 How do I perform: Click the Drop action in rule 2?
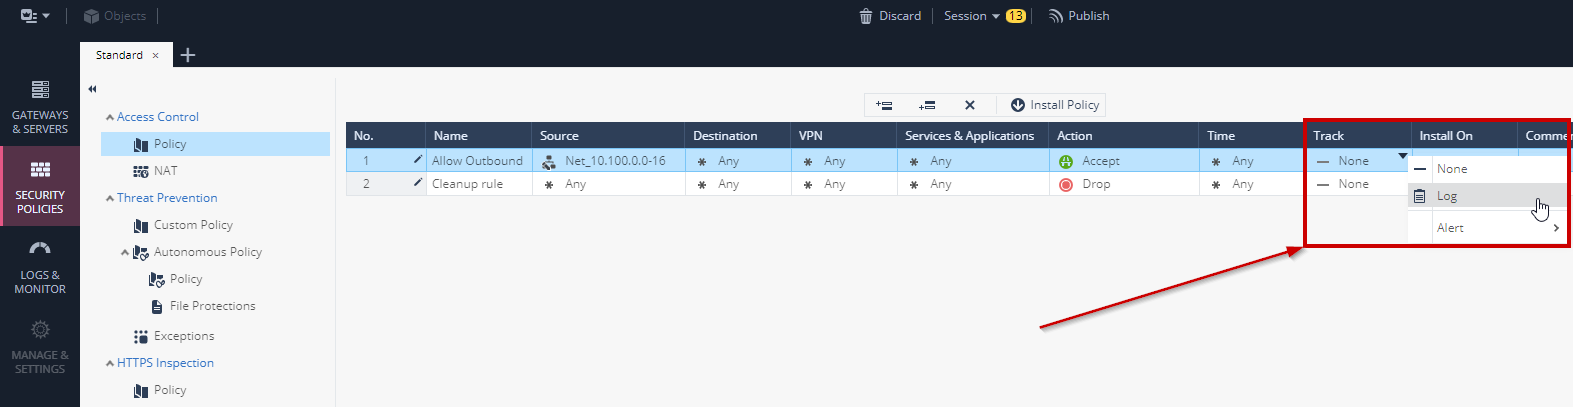1084,184
